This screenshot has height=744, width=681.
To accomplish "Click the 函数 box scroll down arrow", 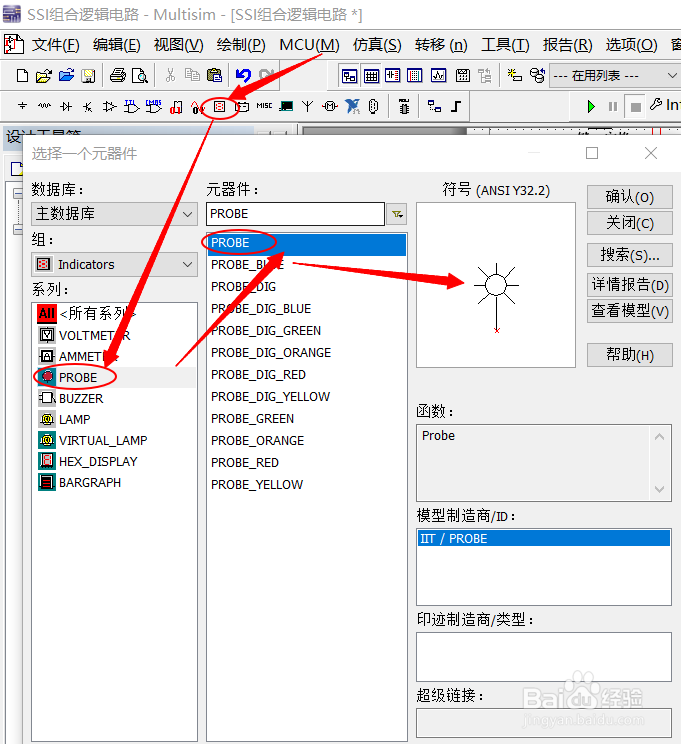I will [659, 489].
